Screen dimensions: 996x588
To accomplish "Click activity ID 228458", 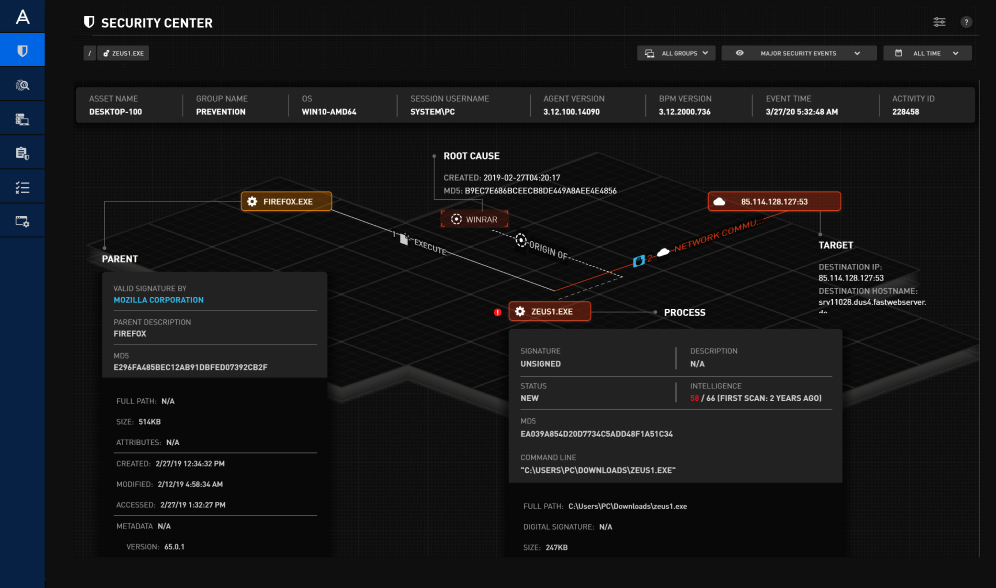I will (906, 112).
